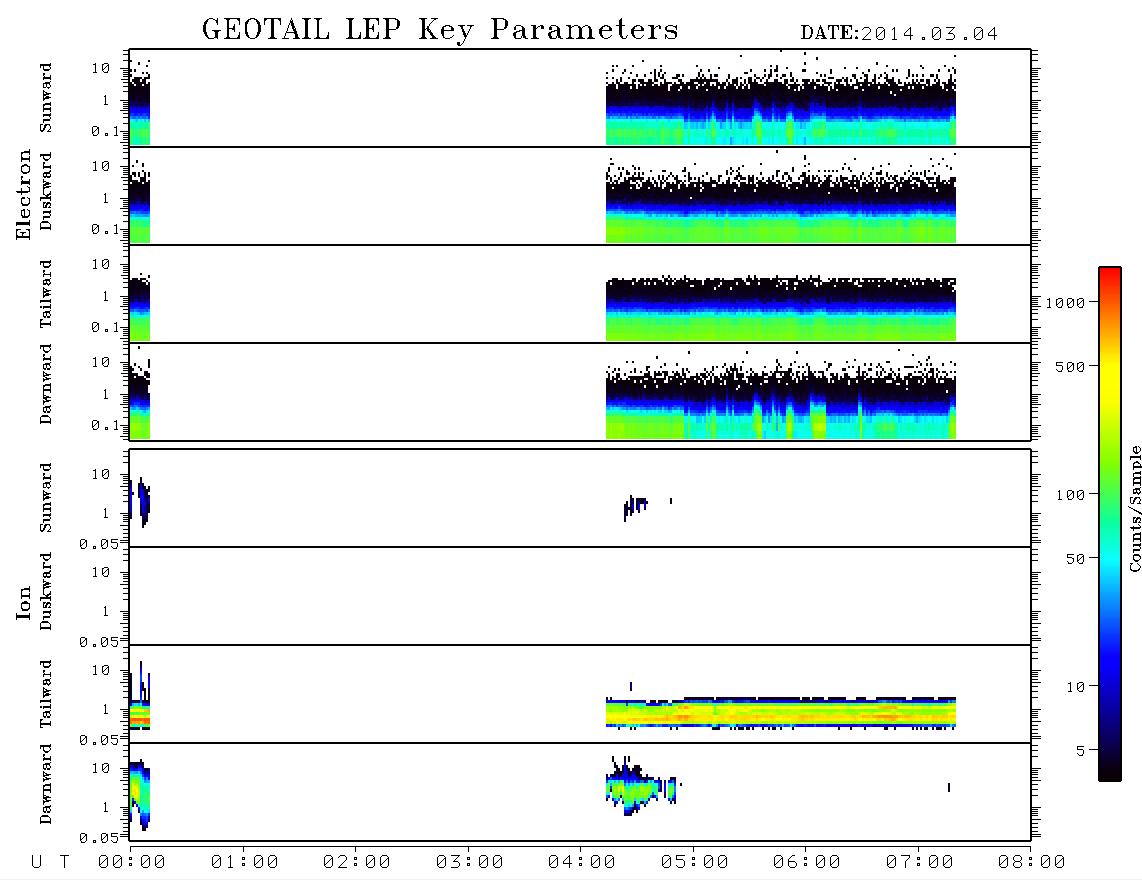Click the Ion Tailward spectrogram band after 04:00
Viewport: 1142px width, 880px height.
point(781,712)
